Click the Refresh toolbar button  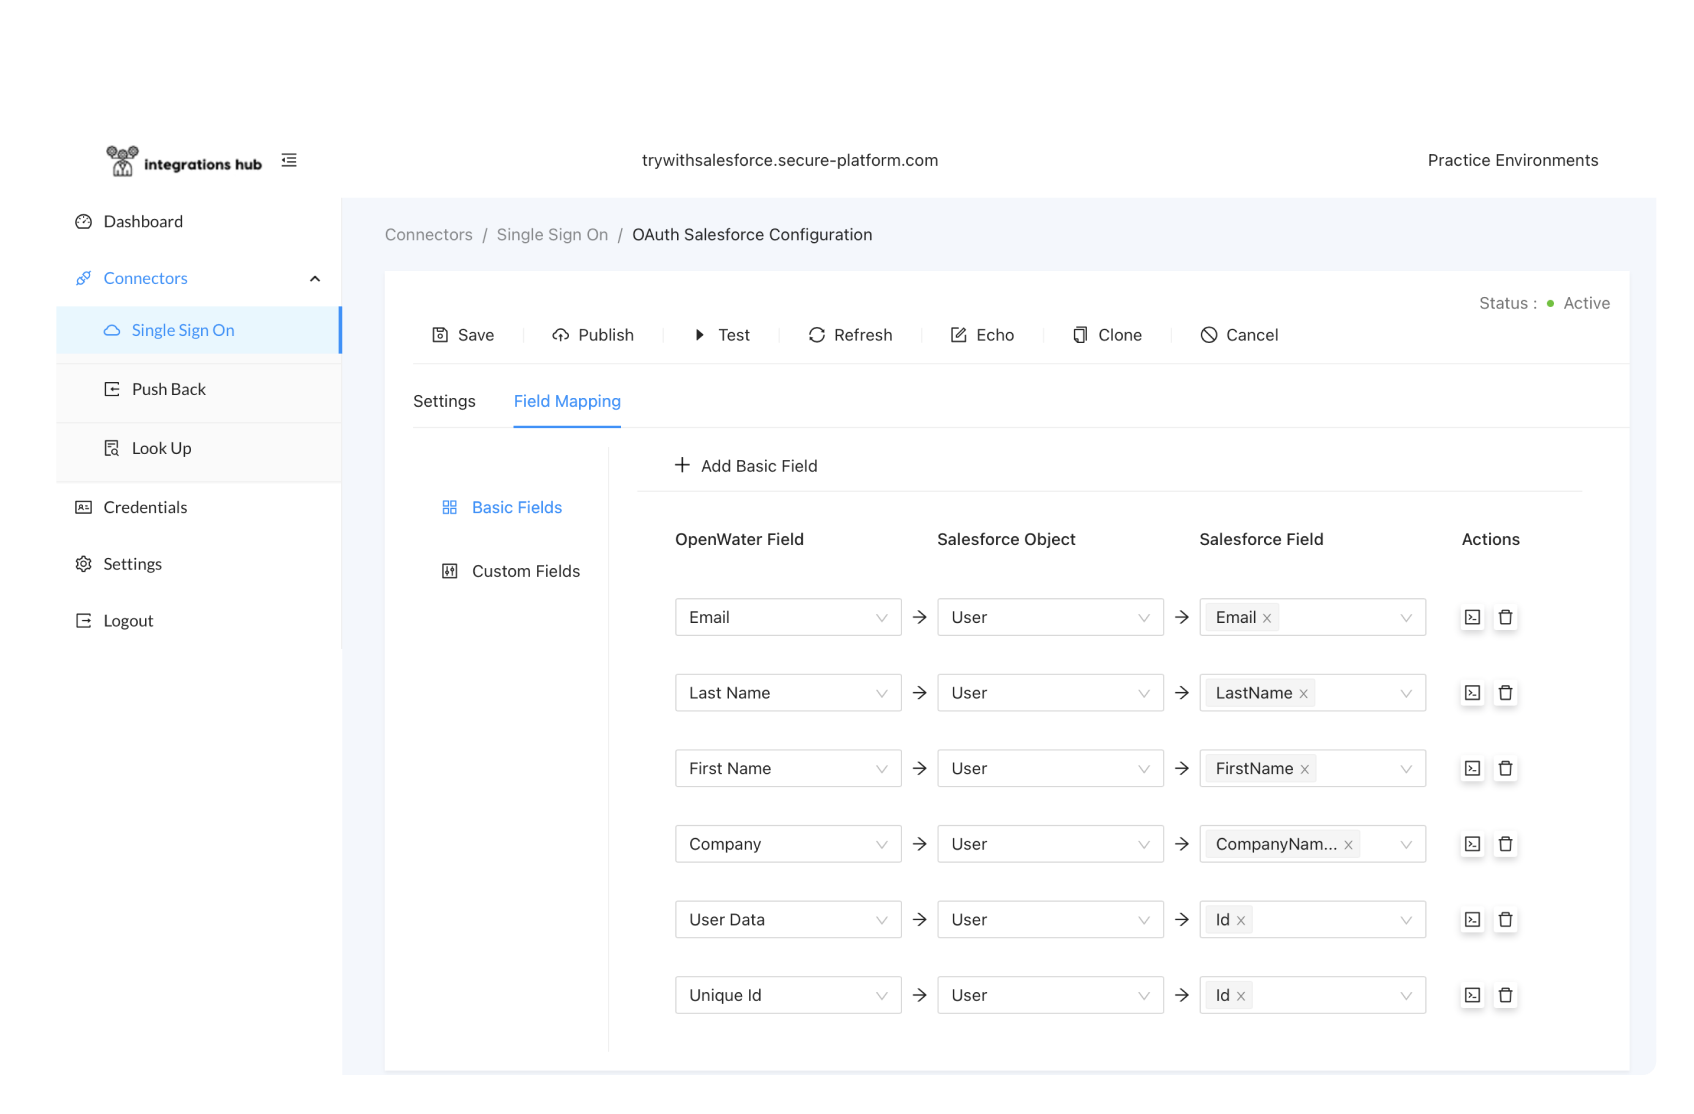[x=850, y=335]
